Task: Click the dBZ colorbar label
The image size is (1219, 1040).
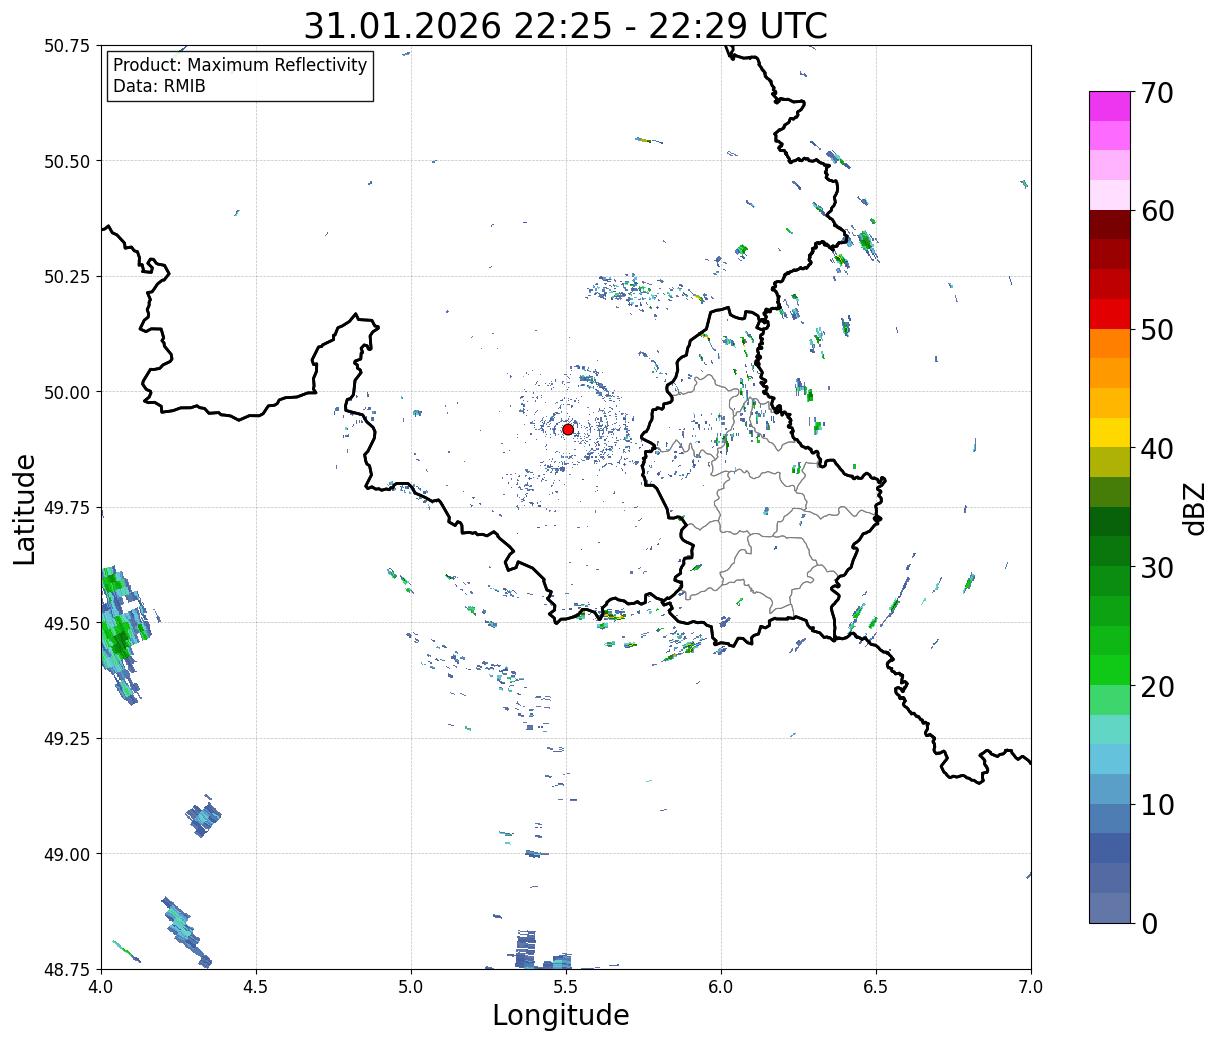Action: click(x=1194, y=507)
